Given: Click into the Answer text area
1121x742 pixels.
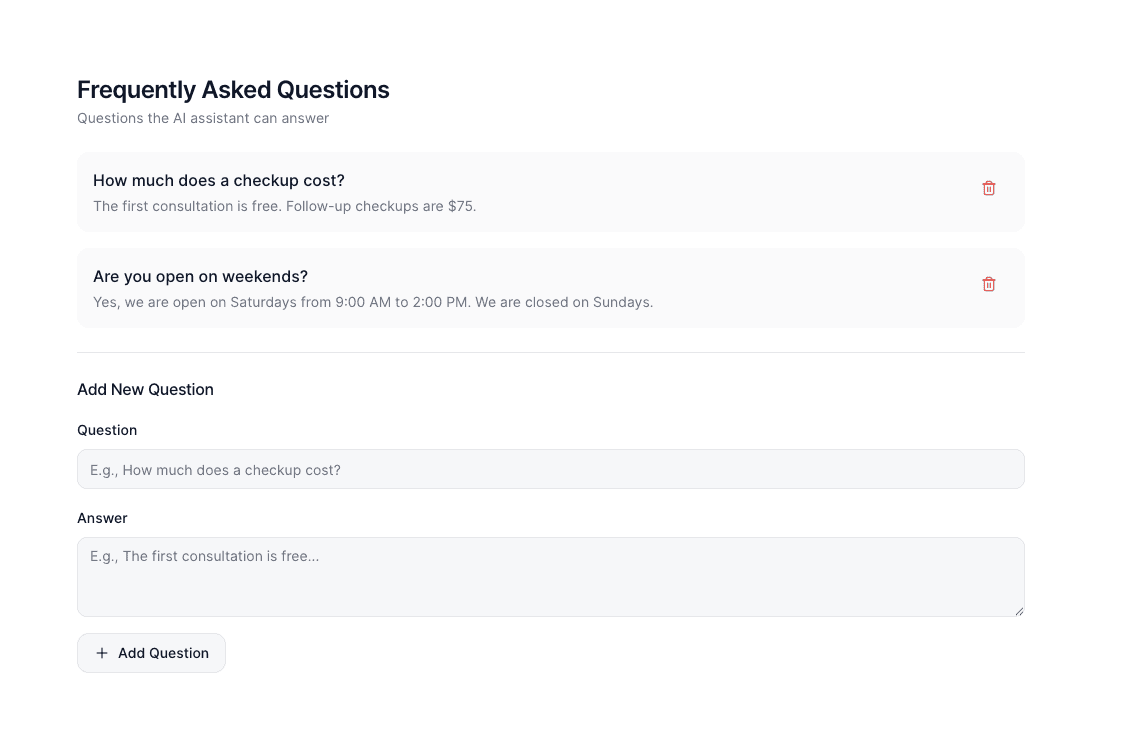Looking at the screenshot, I should (x=550, y=576).
